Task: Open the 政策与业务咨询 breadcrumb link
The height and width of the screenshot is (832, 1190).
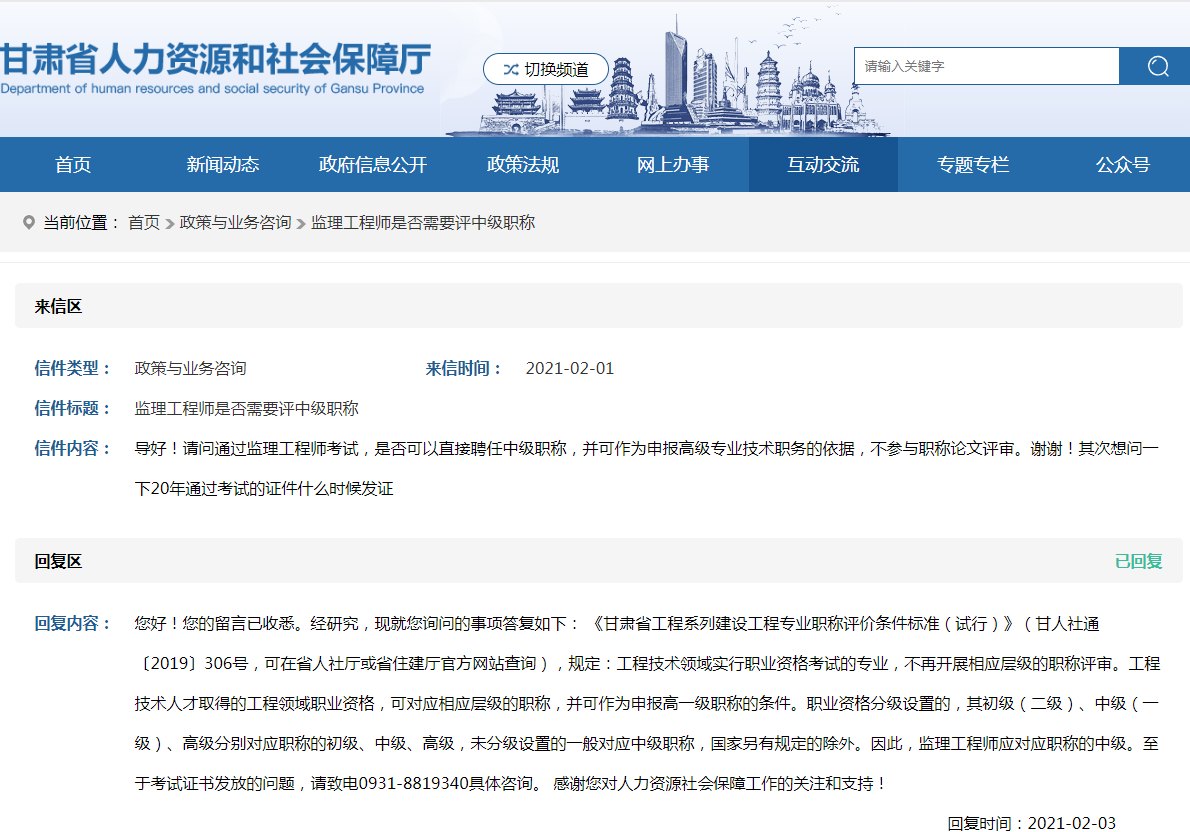Action: (x=235, y=222)
